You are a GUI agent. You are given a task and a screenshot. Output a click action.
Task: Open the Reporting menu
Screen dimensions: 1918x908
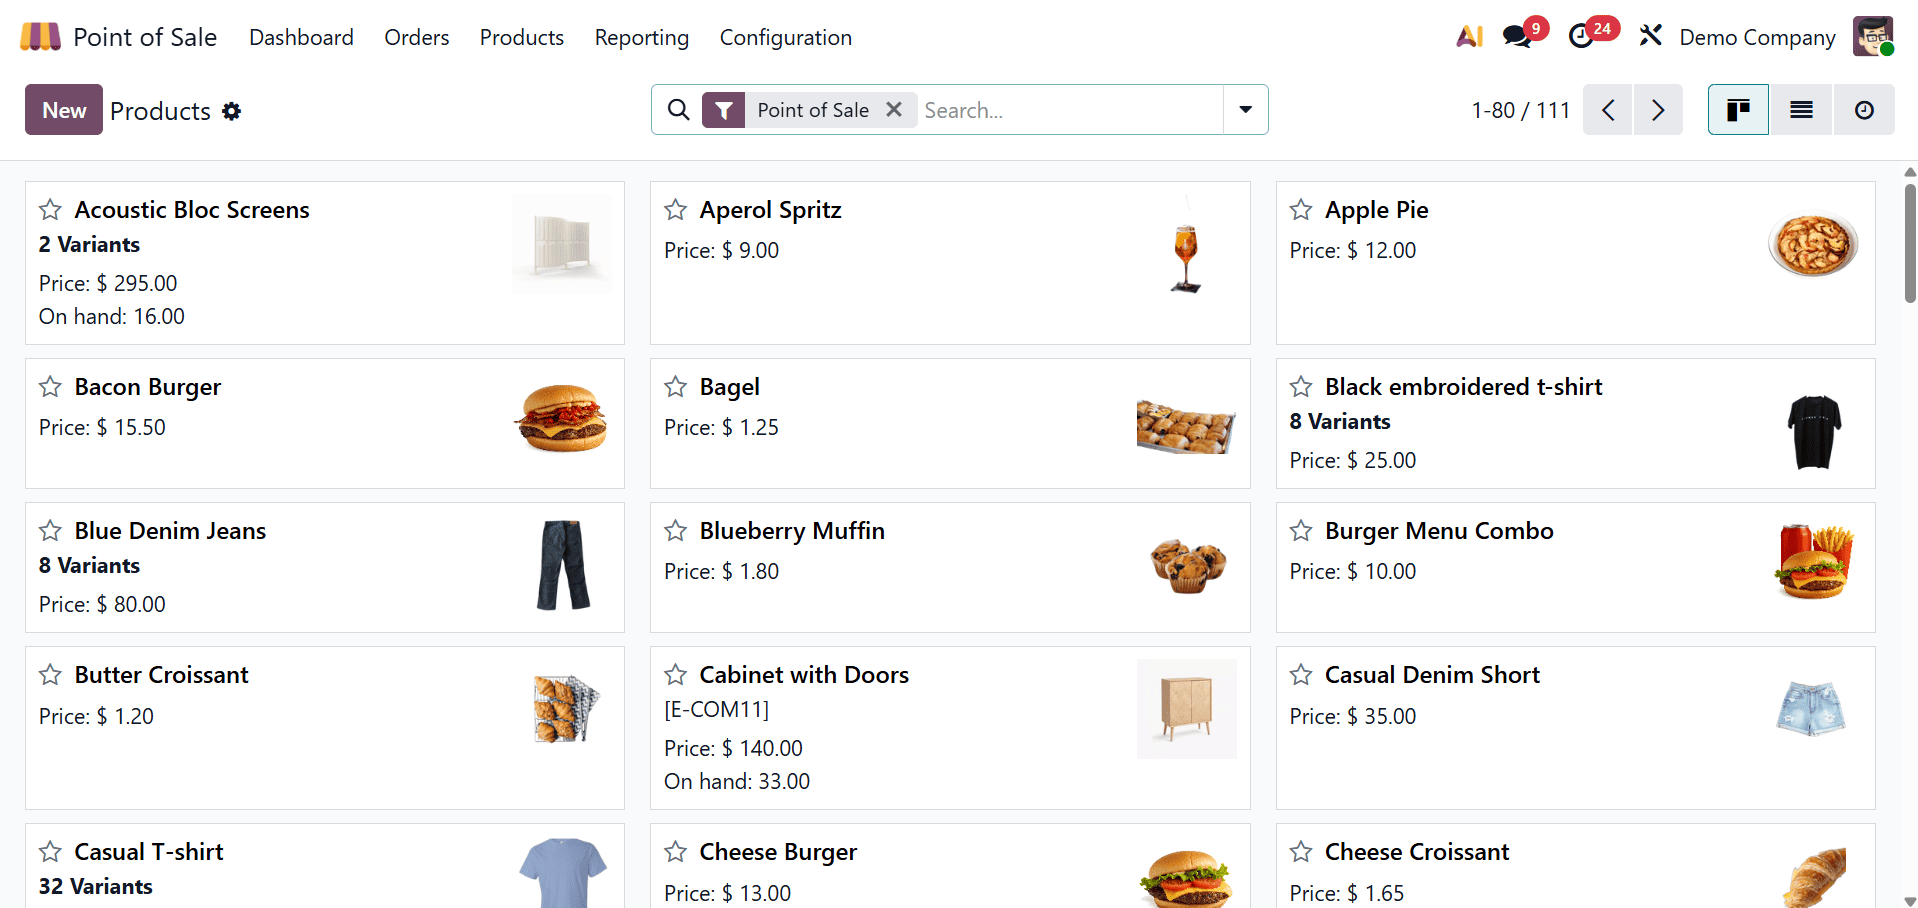click(641, 37)
